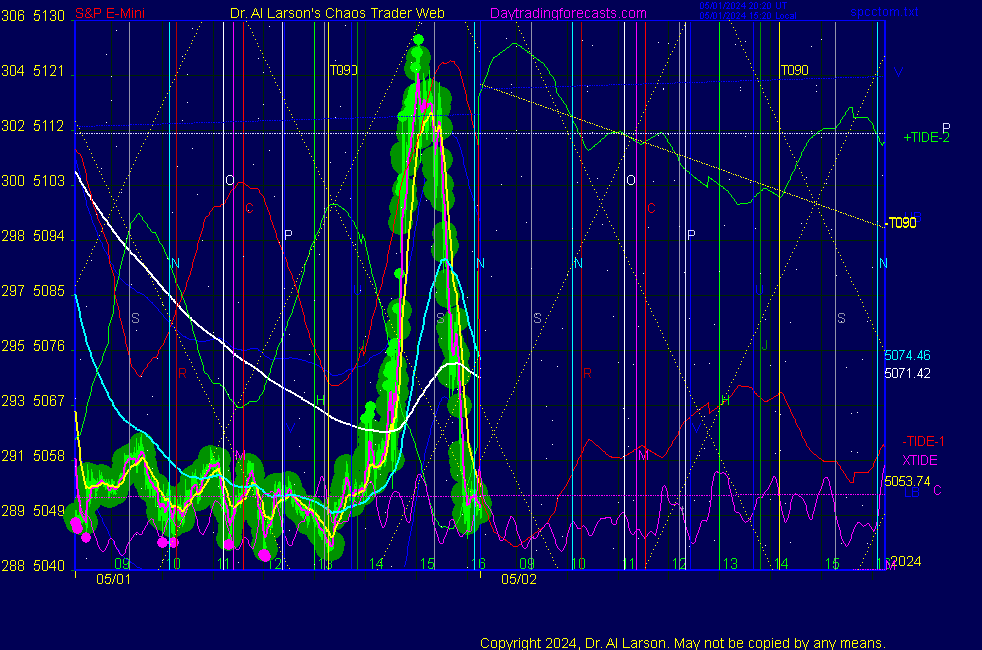Click the Daytradingforecasts.com link
The width and height of the screenshot is (982, 650).
pyautogui.click(x=567, y=13)
